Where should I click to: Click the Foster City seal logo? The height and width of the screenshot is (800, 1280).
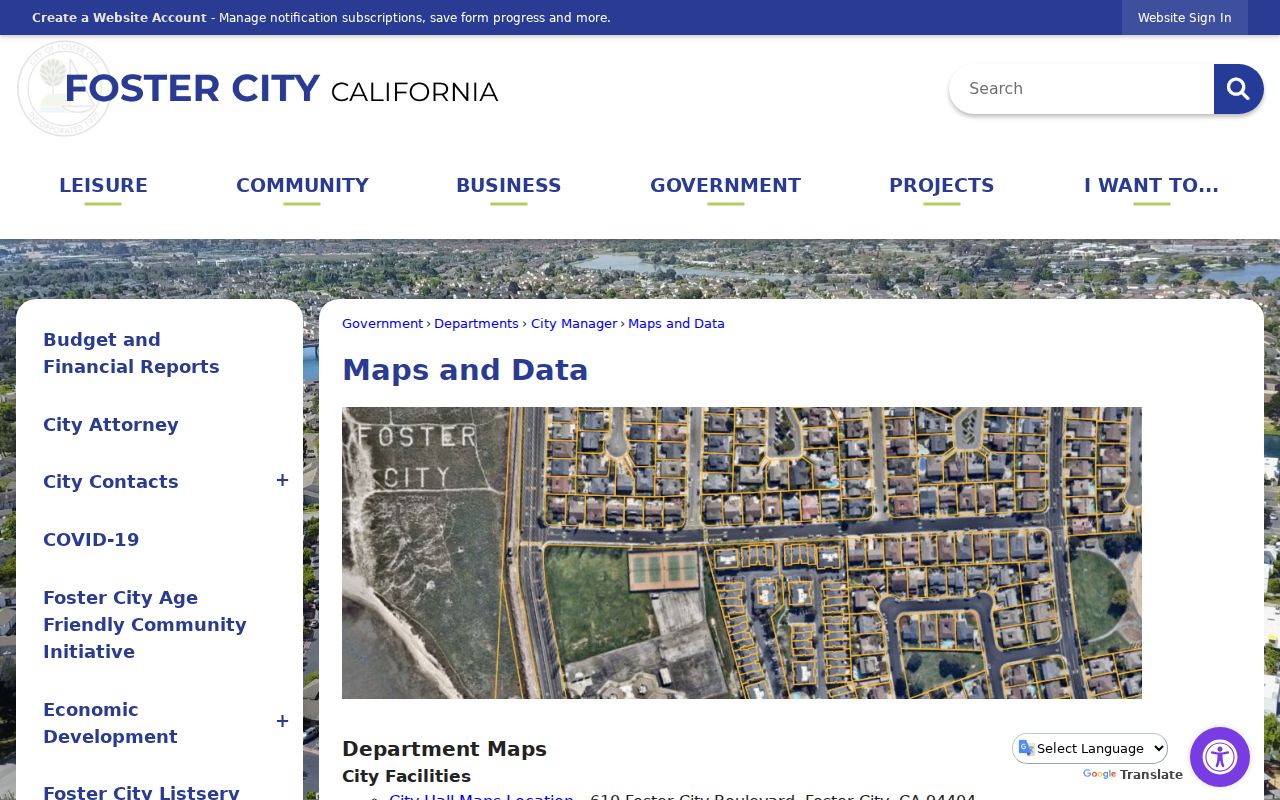[x=64, y=89]
